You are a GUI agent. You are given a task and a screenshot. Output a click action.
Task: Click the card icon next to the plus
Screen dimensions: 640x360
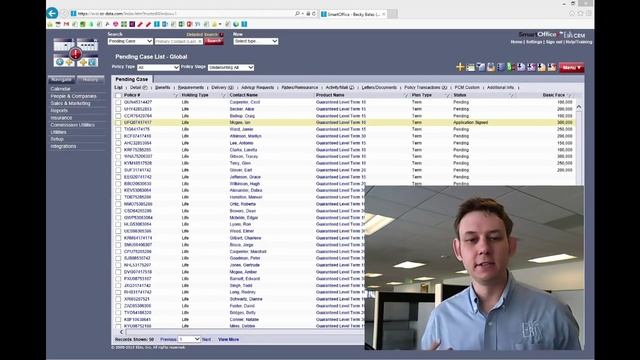(470, 67)
